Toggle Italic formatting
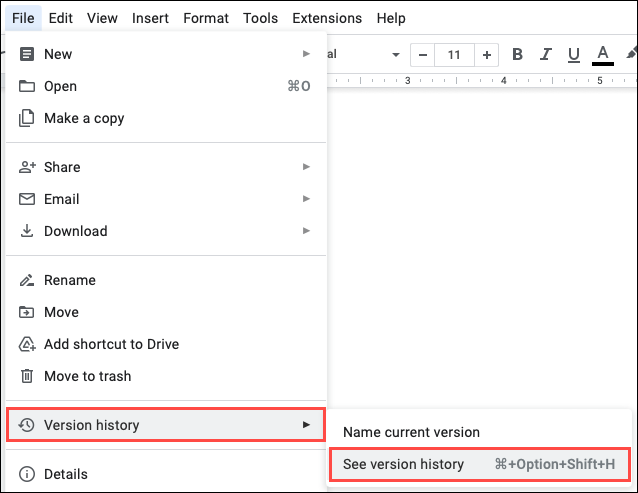 click(546, 54)
